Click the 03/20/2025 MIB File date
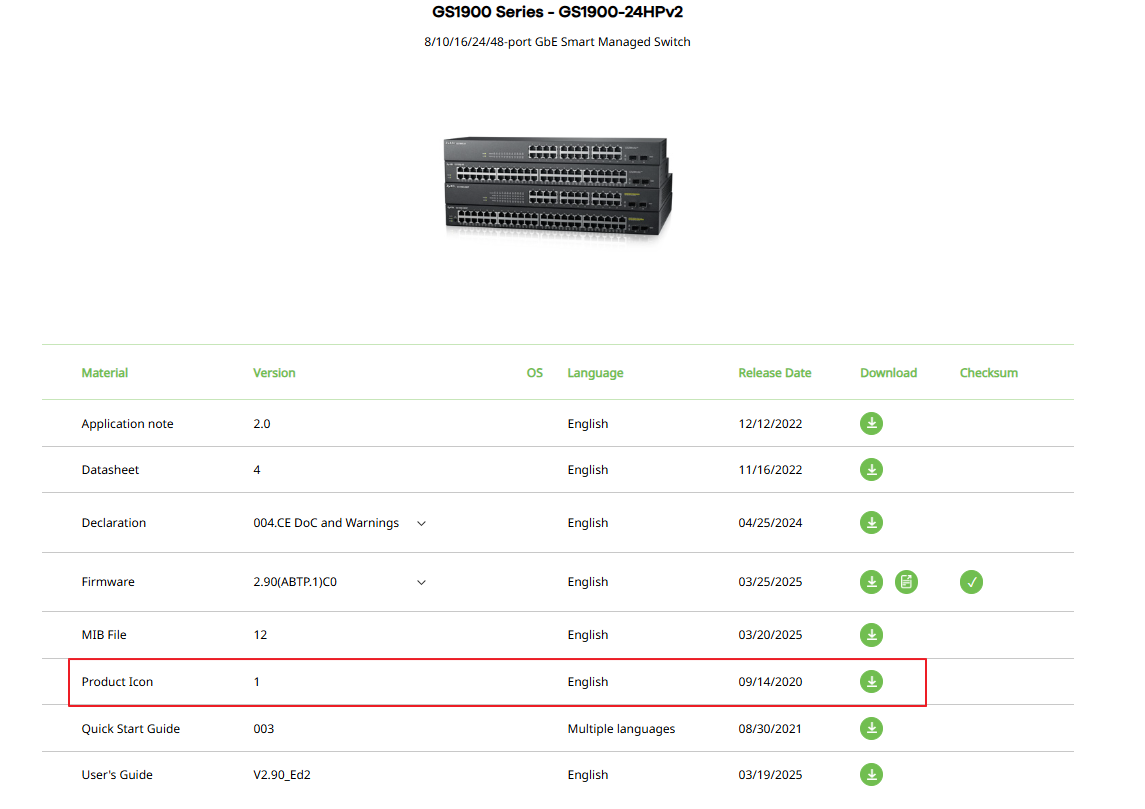 tap(770, 635)
